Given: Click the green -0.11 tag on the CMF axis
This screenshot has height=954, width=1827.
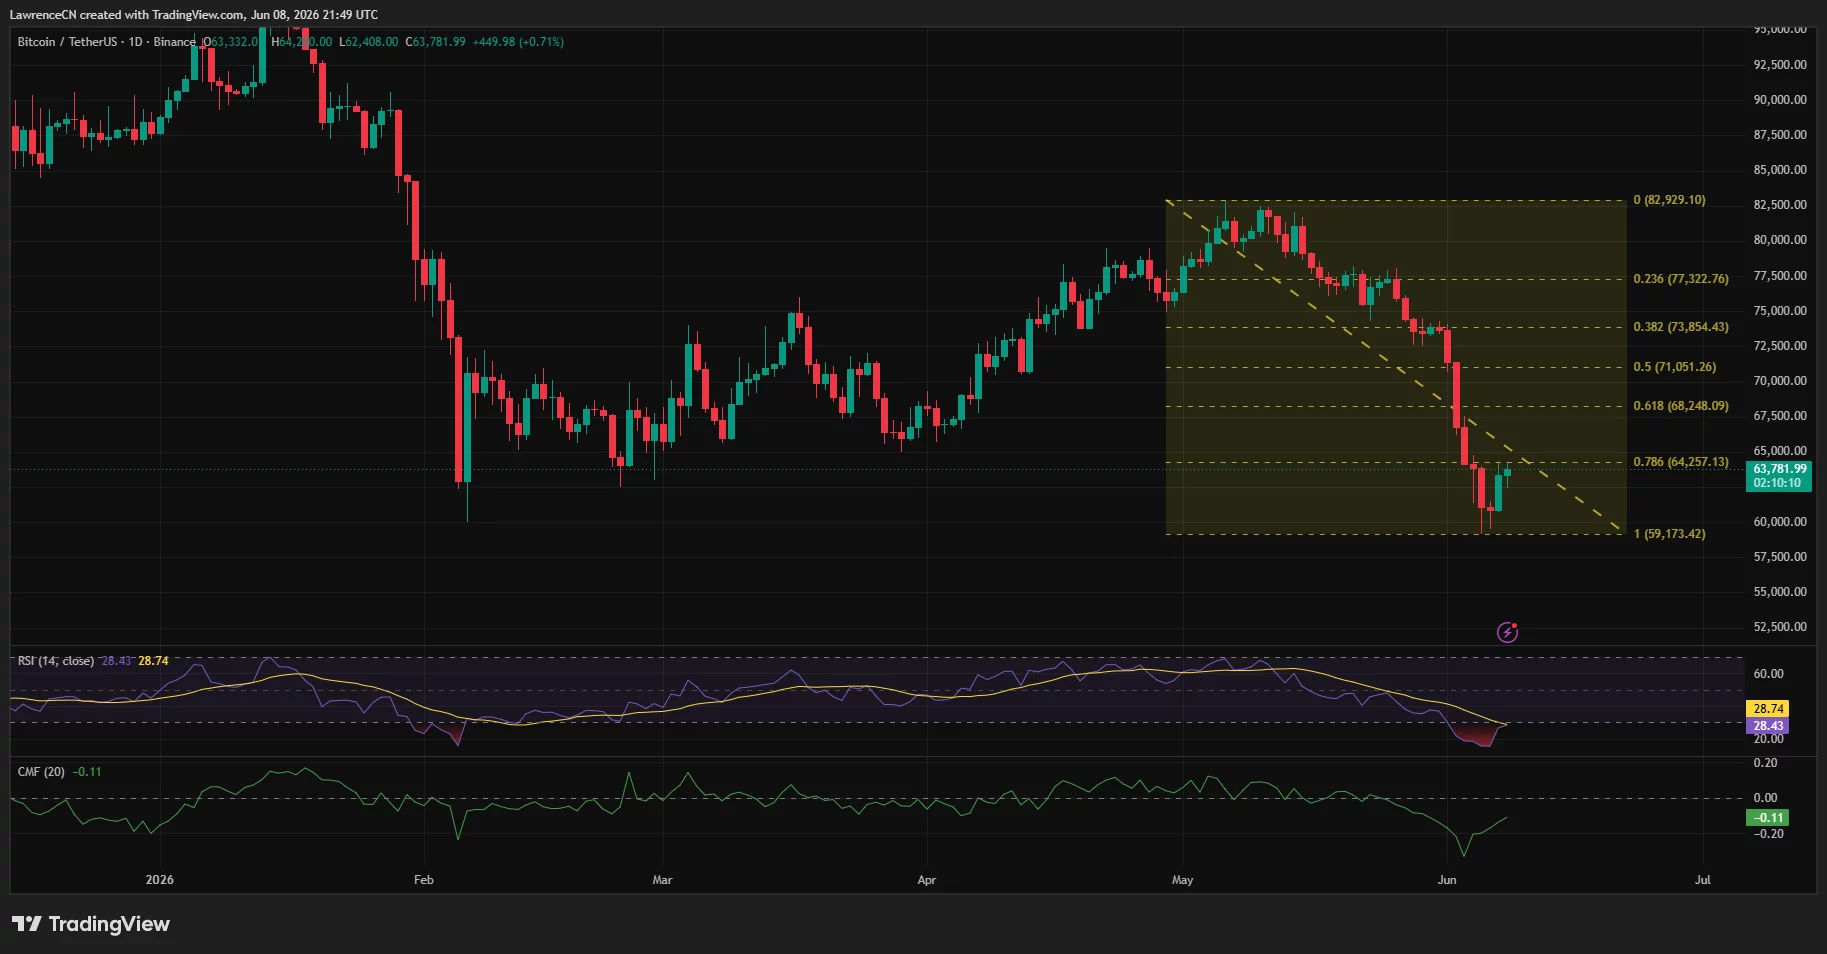Looking at the screenshot, I should click(x=1768, y=818).
